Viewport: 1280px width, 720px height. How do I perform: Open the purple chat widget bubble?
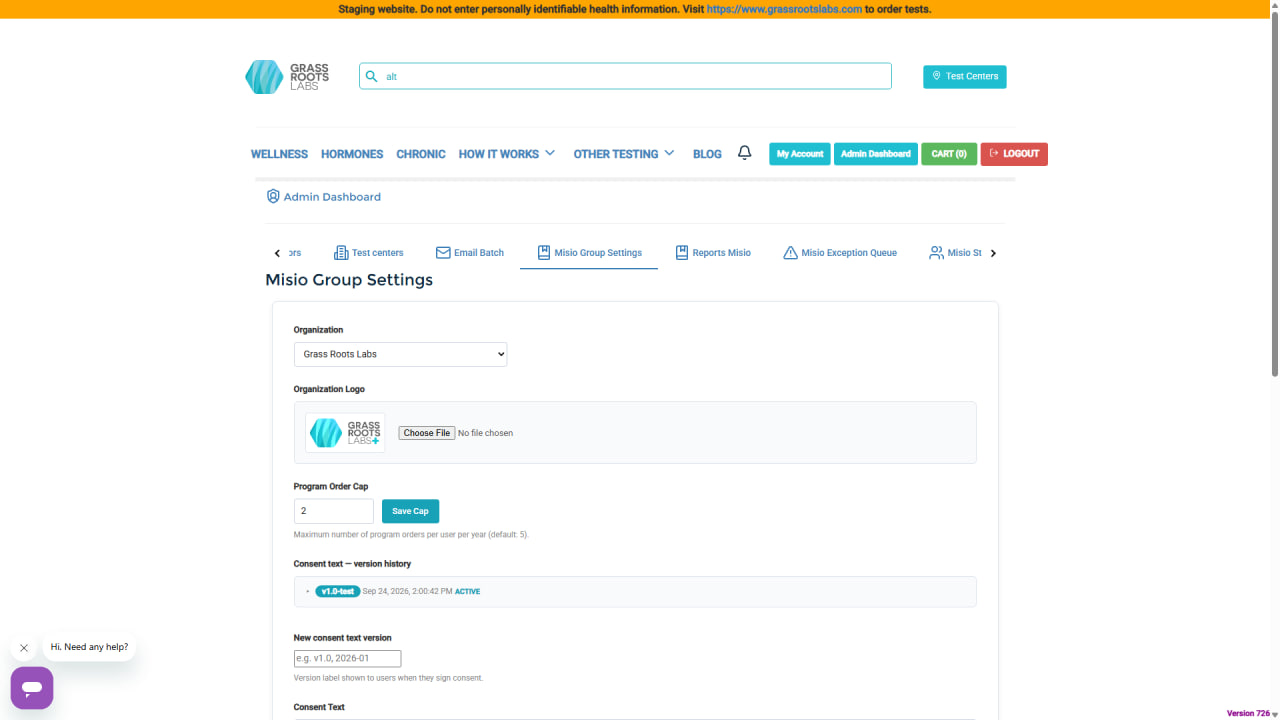click(x=32, y=688)
